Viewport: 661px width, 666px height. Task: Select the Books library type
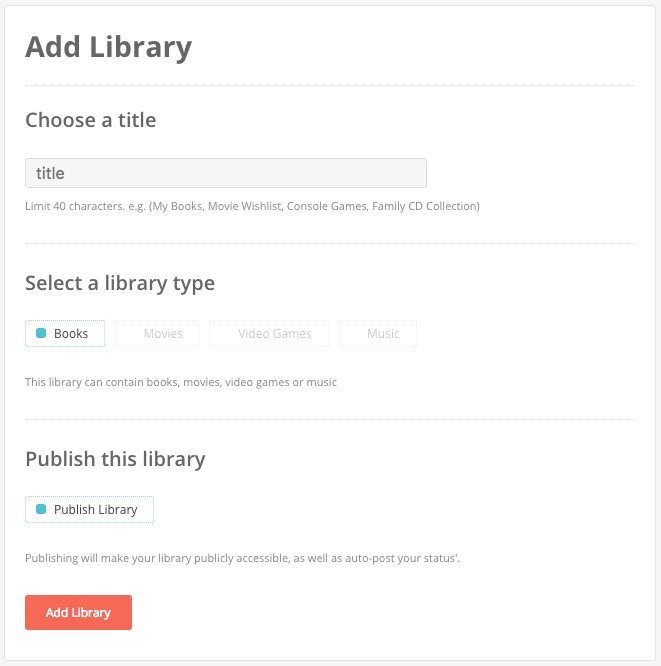point(65,334)
